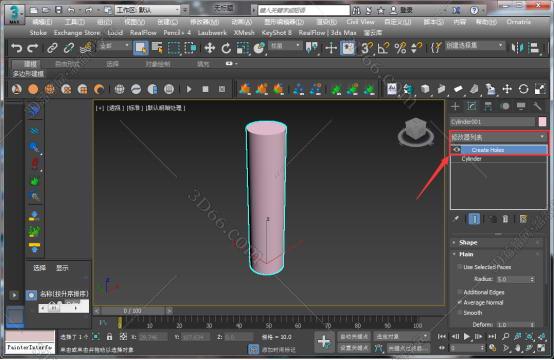Toggle the Angle Snap icon
Screen dimensions: 554x360
[383, 48]
